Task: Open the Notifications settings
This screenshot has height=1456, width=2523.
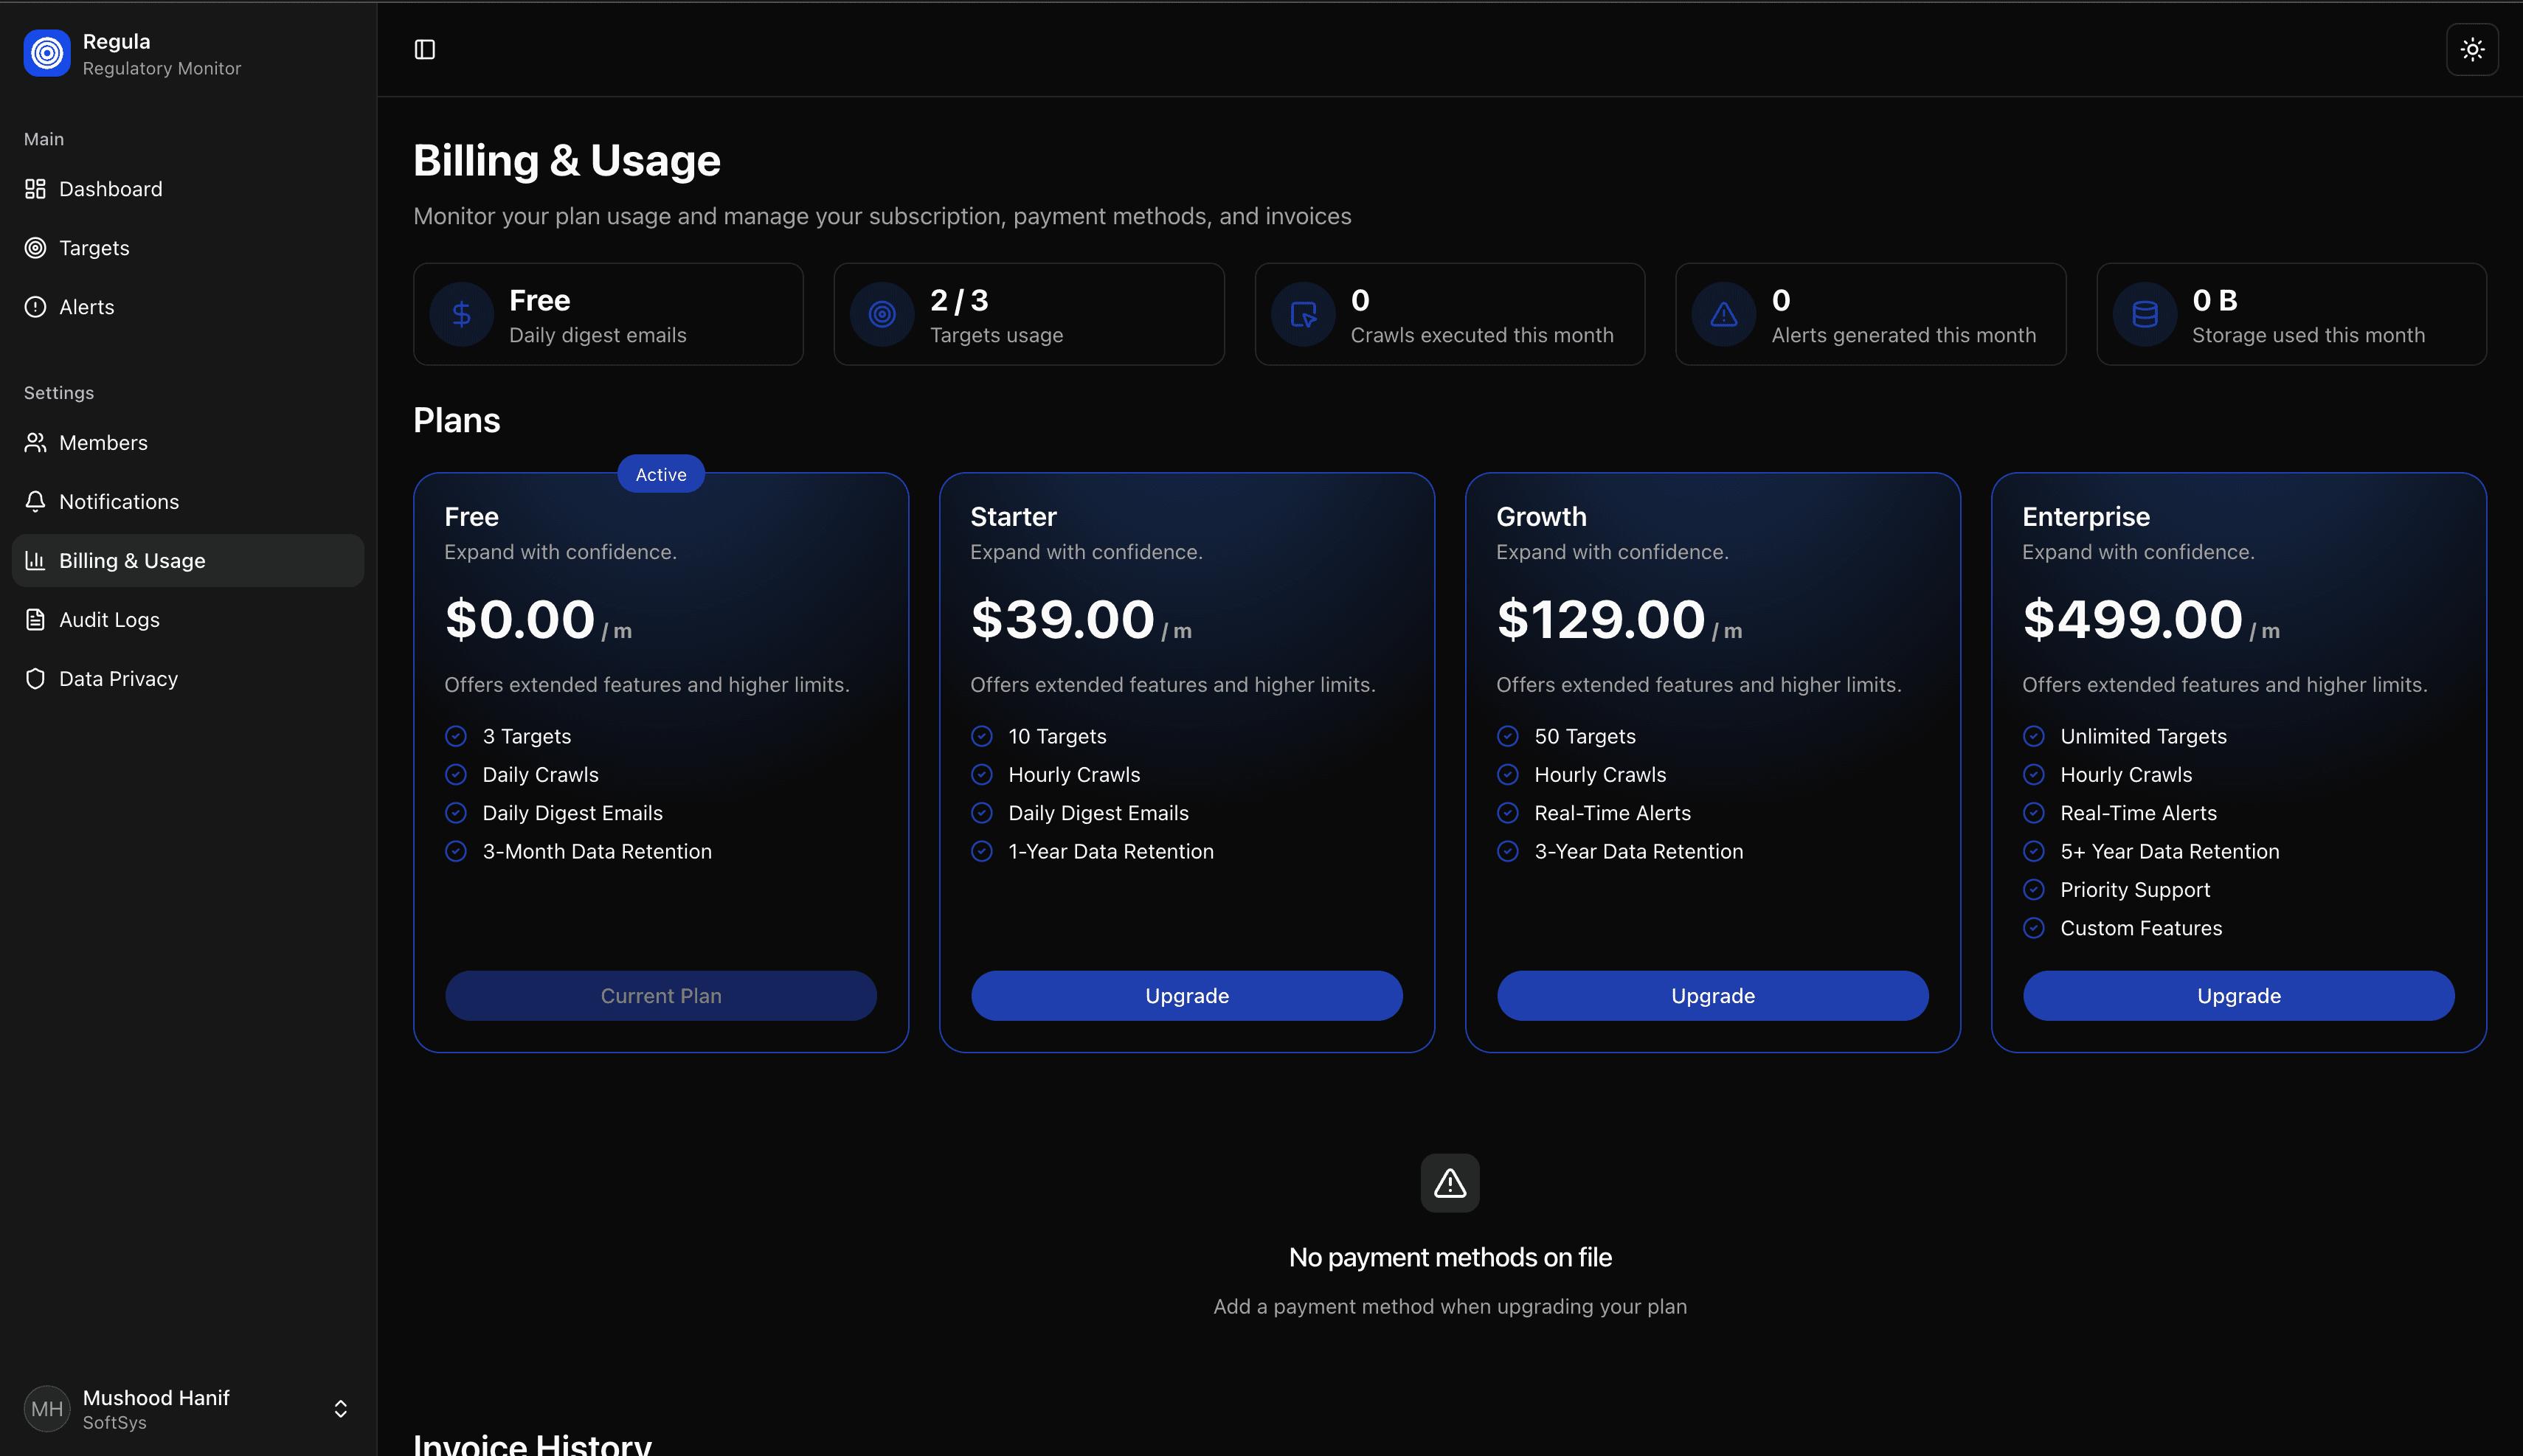Action: (x=119, y=502)
